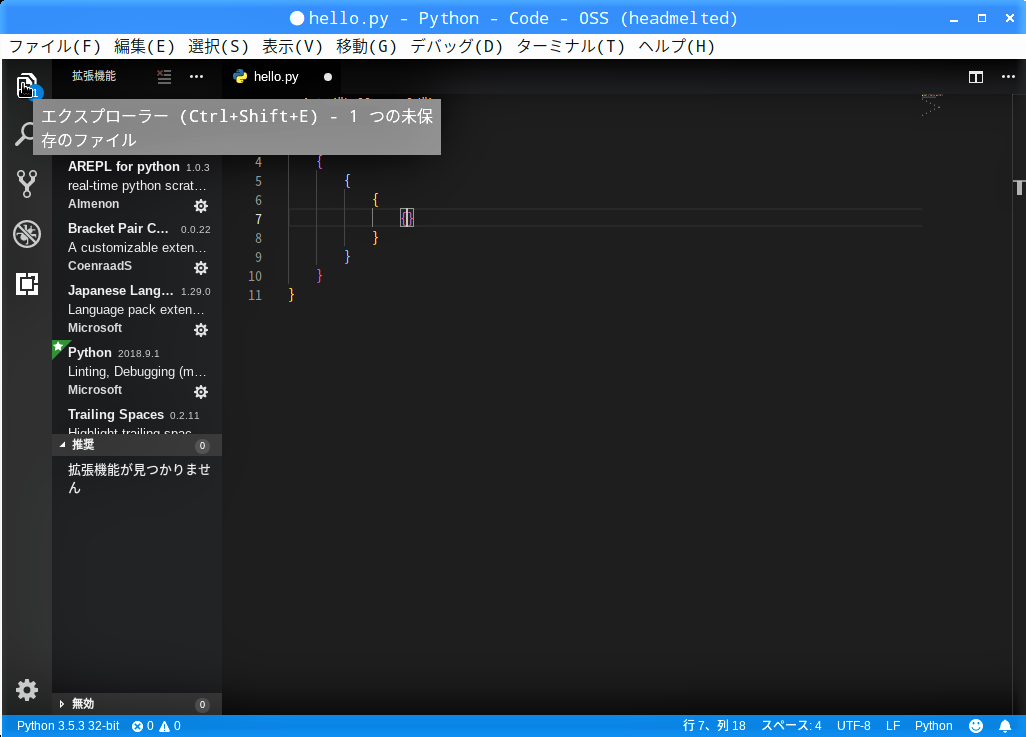The image size is (1026, 737).
Task: Click the Almenon publisher name
Action: [x=94, y=204]
